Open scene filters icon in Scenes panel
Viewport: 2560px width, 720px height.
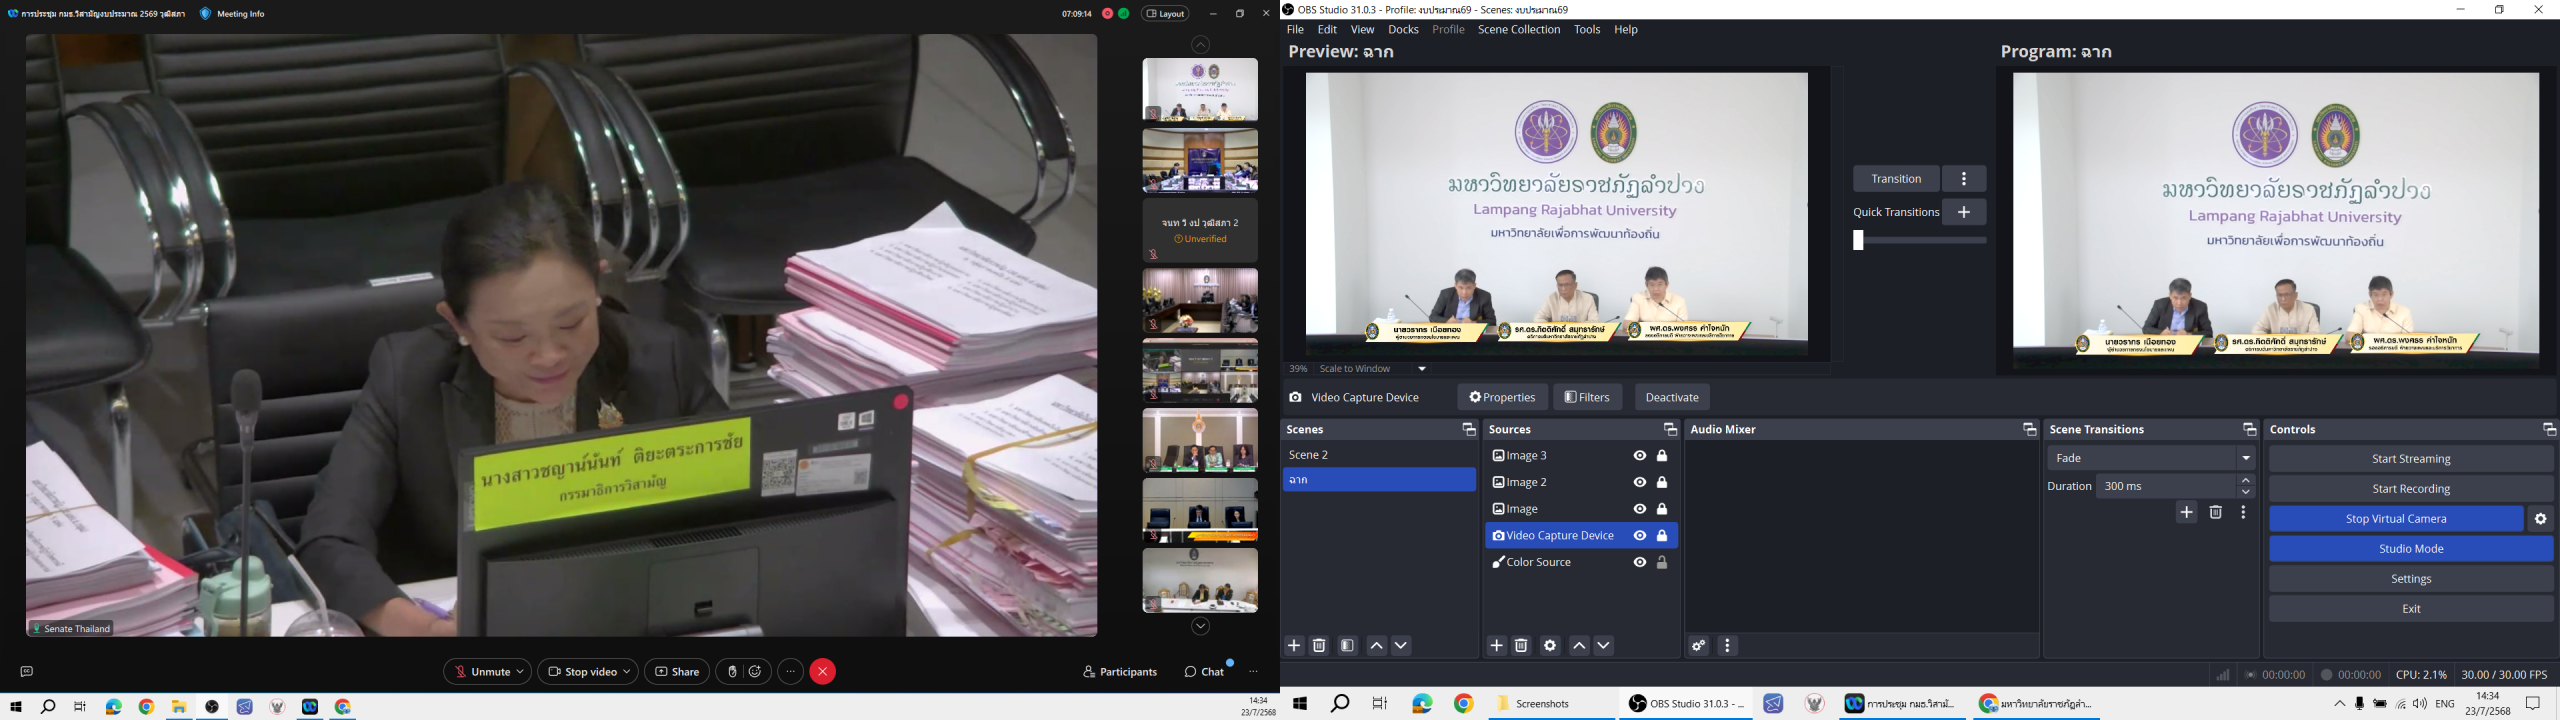point(1347,646)
